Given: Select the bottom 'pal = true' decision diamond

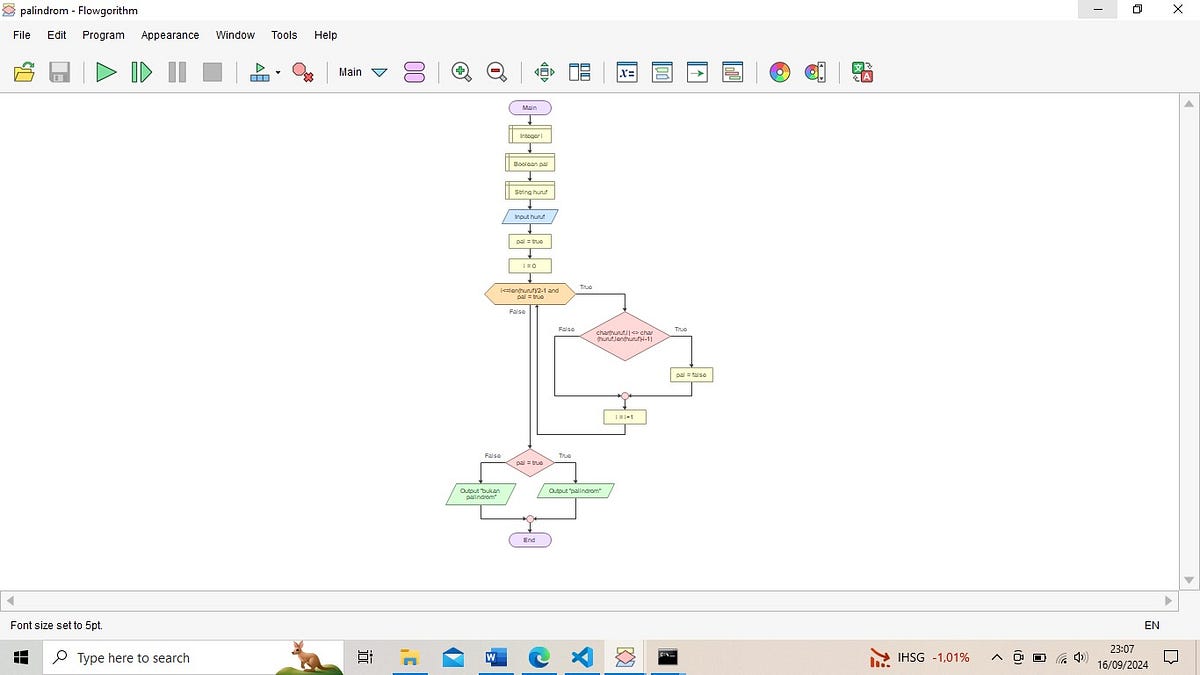Looking at the screenshot, I should pos(530,463).
